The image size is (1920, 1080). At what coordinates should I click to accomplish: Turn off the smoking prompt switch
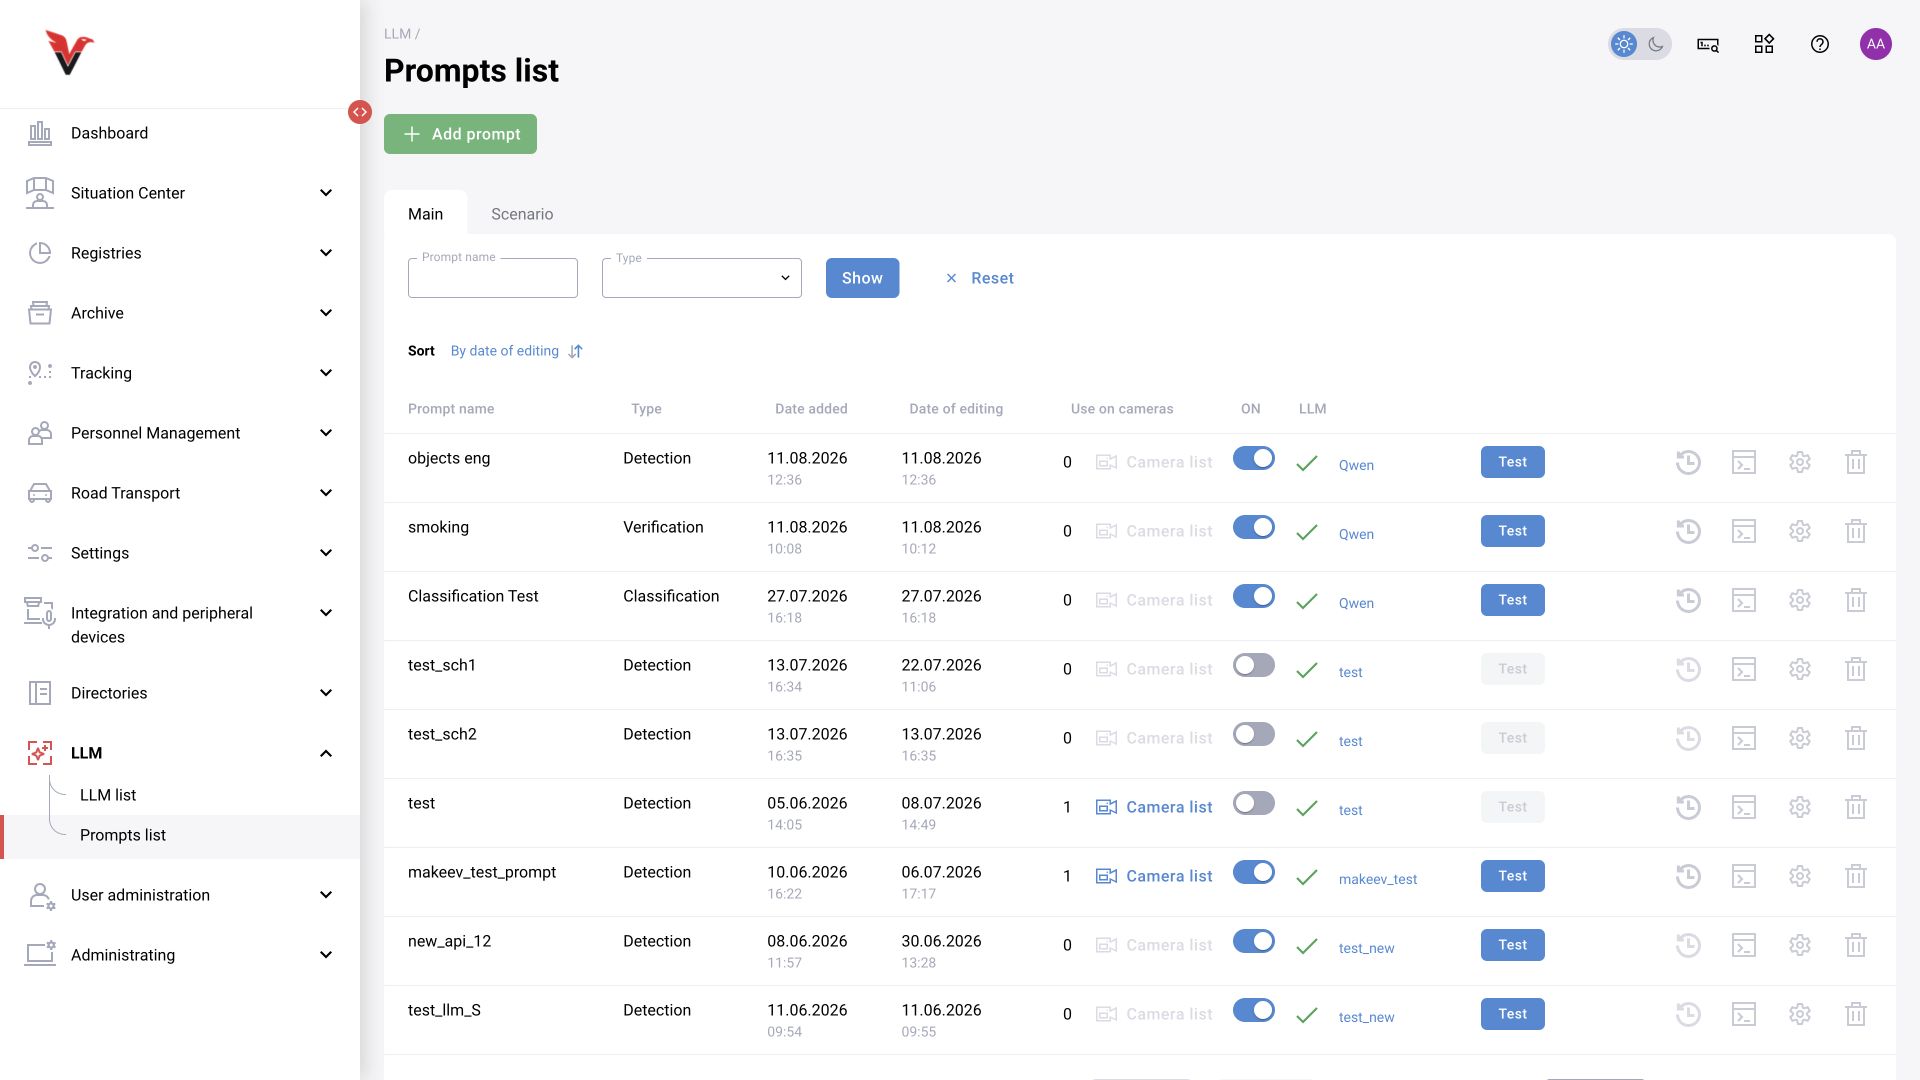tap(1254, 527)
